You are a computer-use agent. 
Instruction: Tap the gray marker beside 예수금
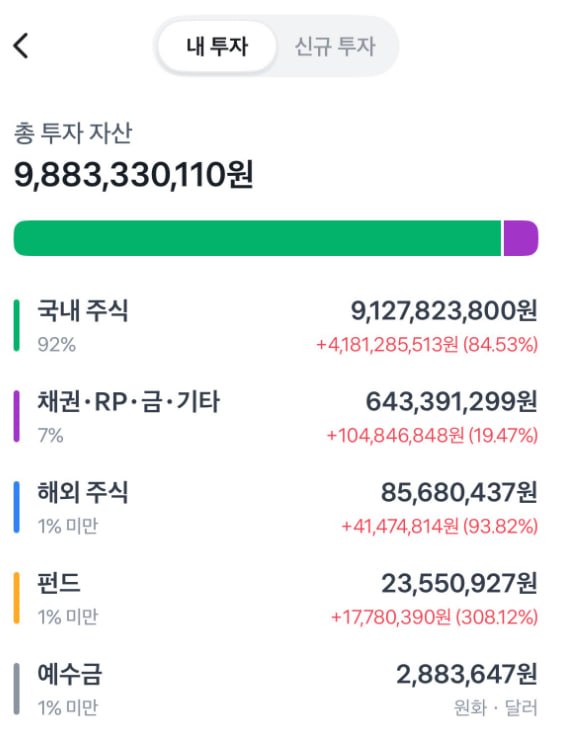coord(17,689)
